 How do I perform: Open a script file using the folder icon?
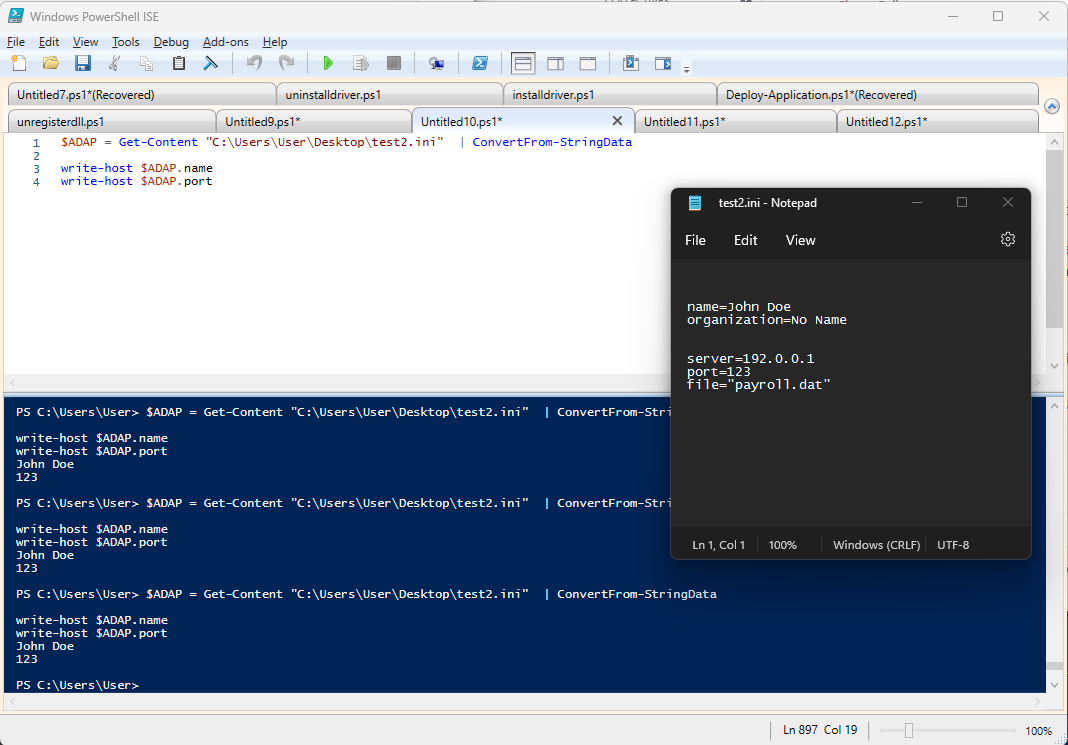(50, 63)
